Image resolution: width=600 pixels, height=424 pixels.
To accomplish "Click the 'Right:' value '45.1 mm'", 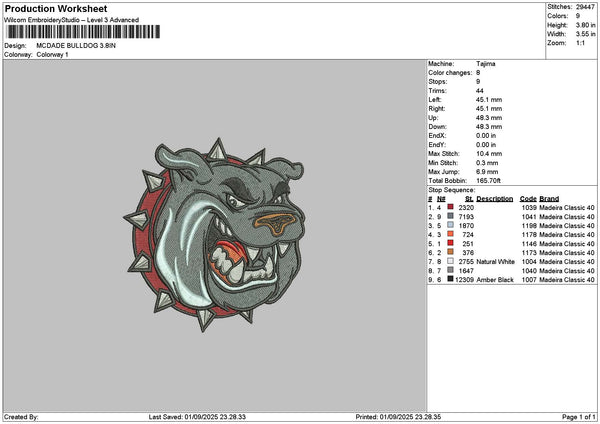I will [489, 109].
